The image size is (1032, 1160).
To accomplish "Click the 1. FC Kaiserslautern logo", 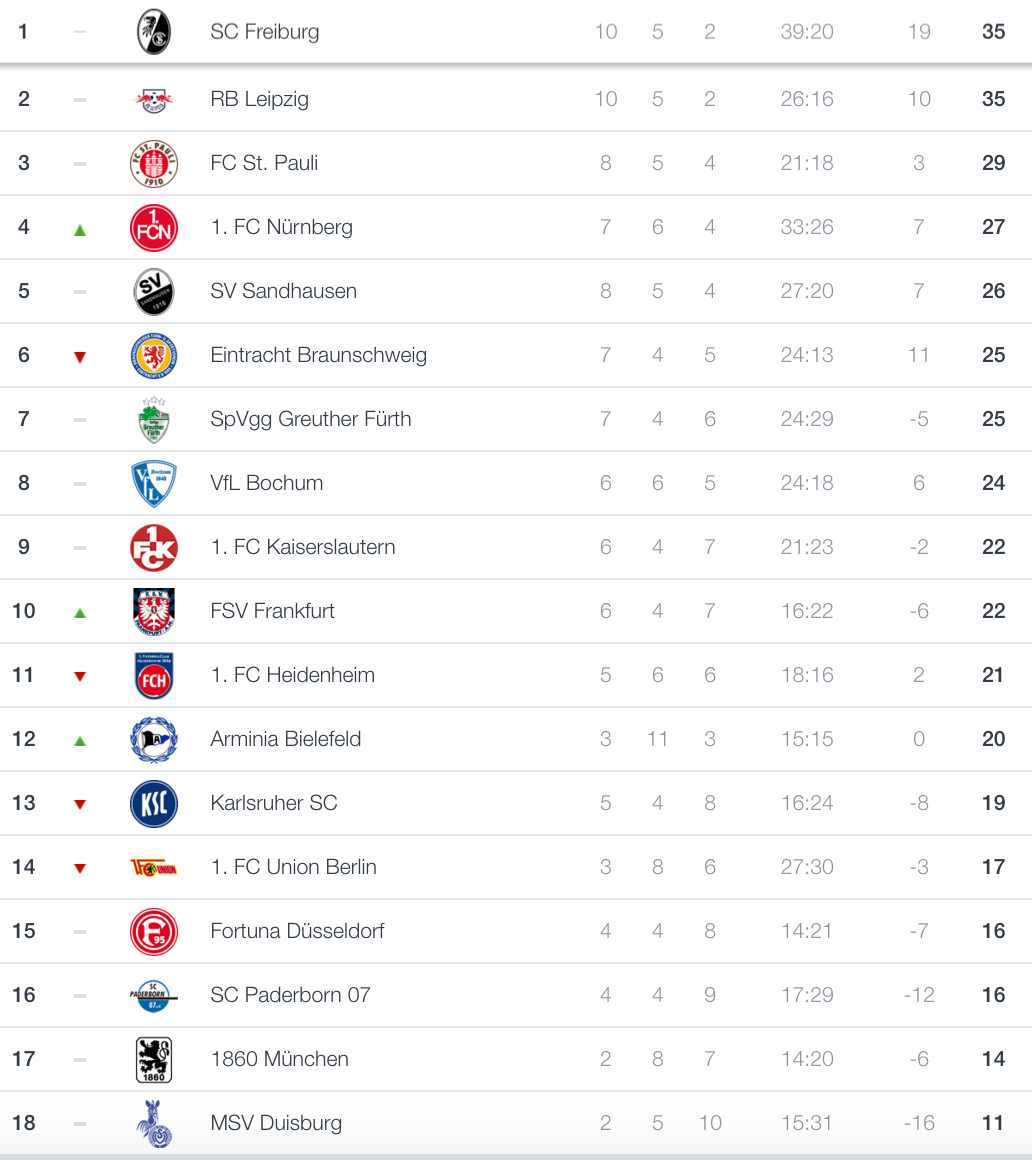I will [154, 547].
